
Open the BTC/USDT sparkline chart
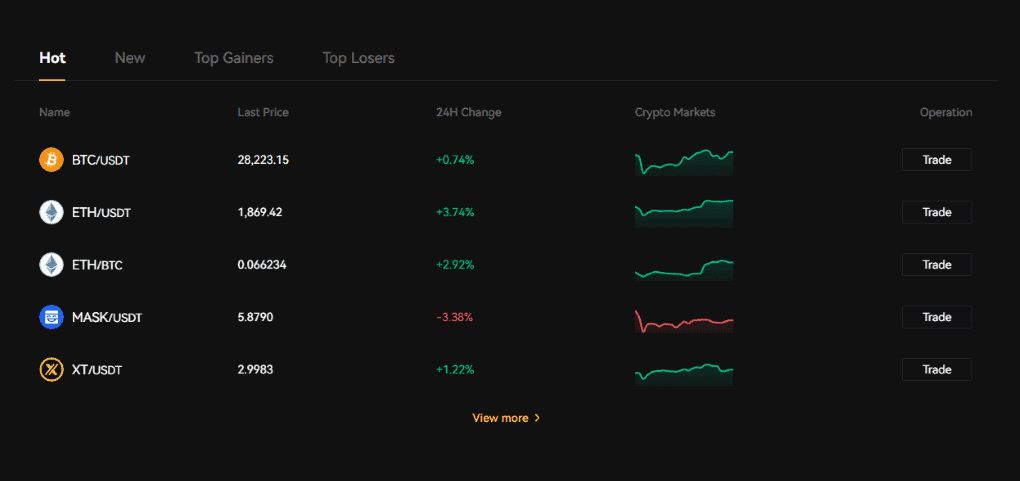[684, 162]
